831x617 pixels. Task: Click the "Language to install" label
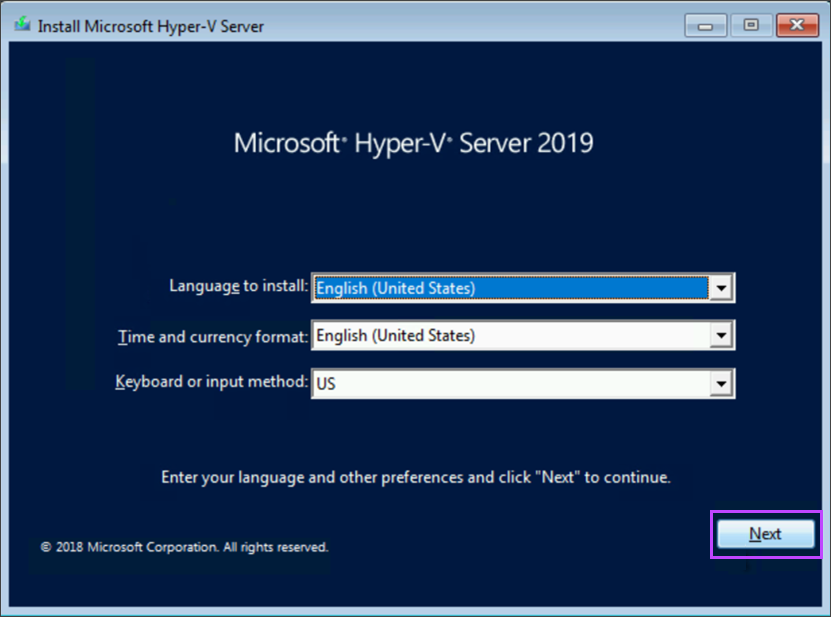pos(239,286)
